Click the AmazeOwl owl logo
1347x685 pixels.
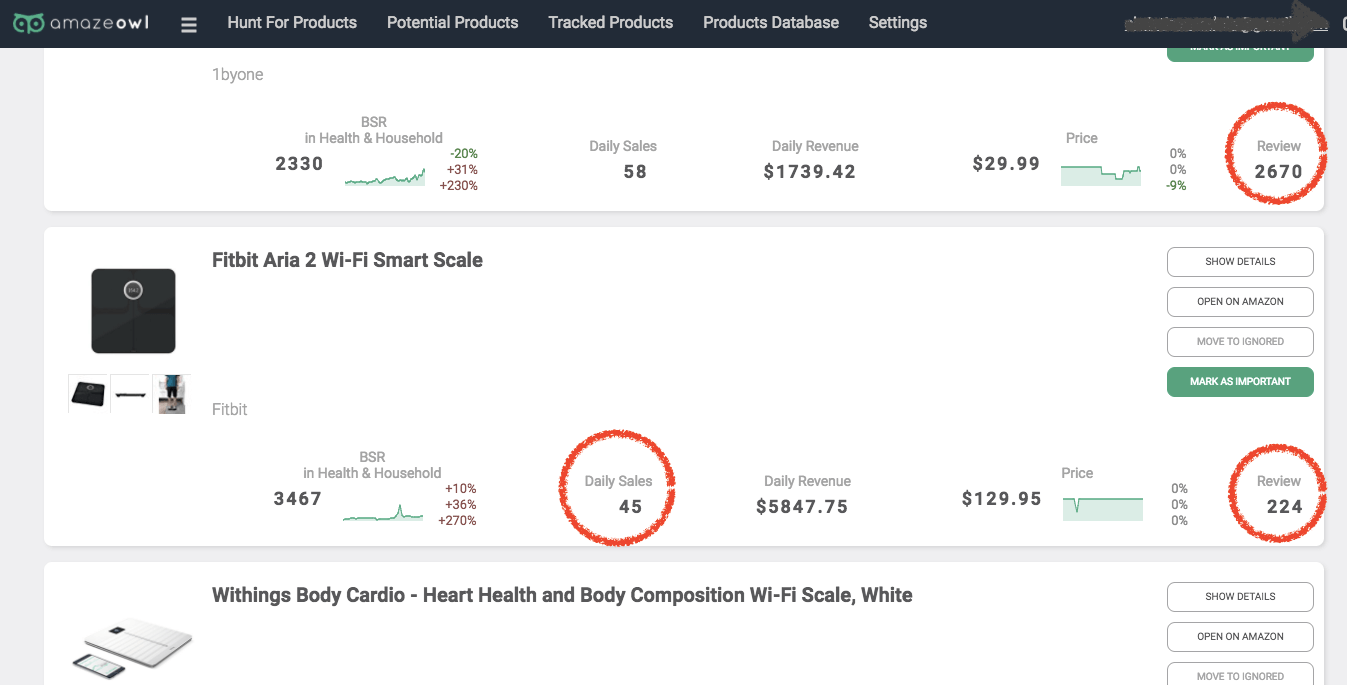point(30,23)
